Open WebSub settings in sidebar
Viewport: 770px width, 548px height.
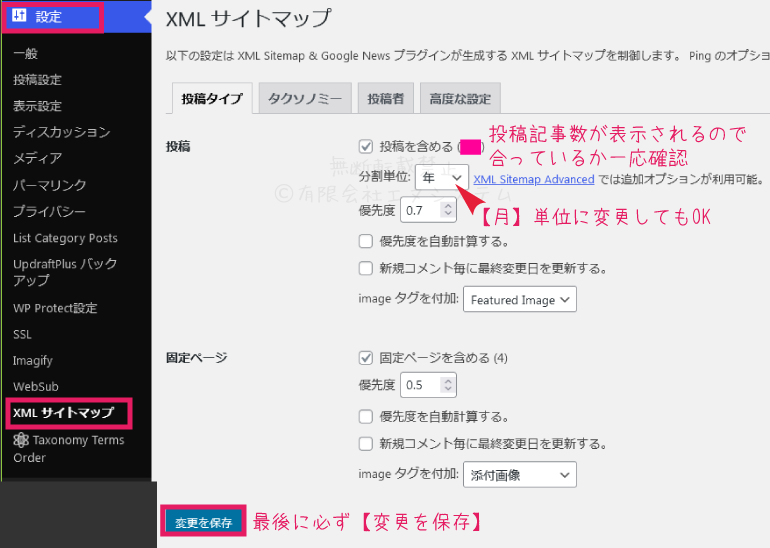[x=36, y=386]
